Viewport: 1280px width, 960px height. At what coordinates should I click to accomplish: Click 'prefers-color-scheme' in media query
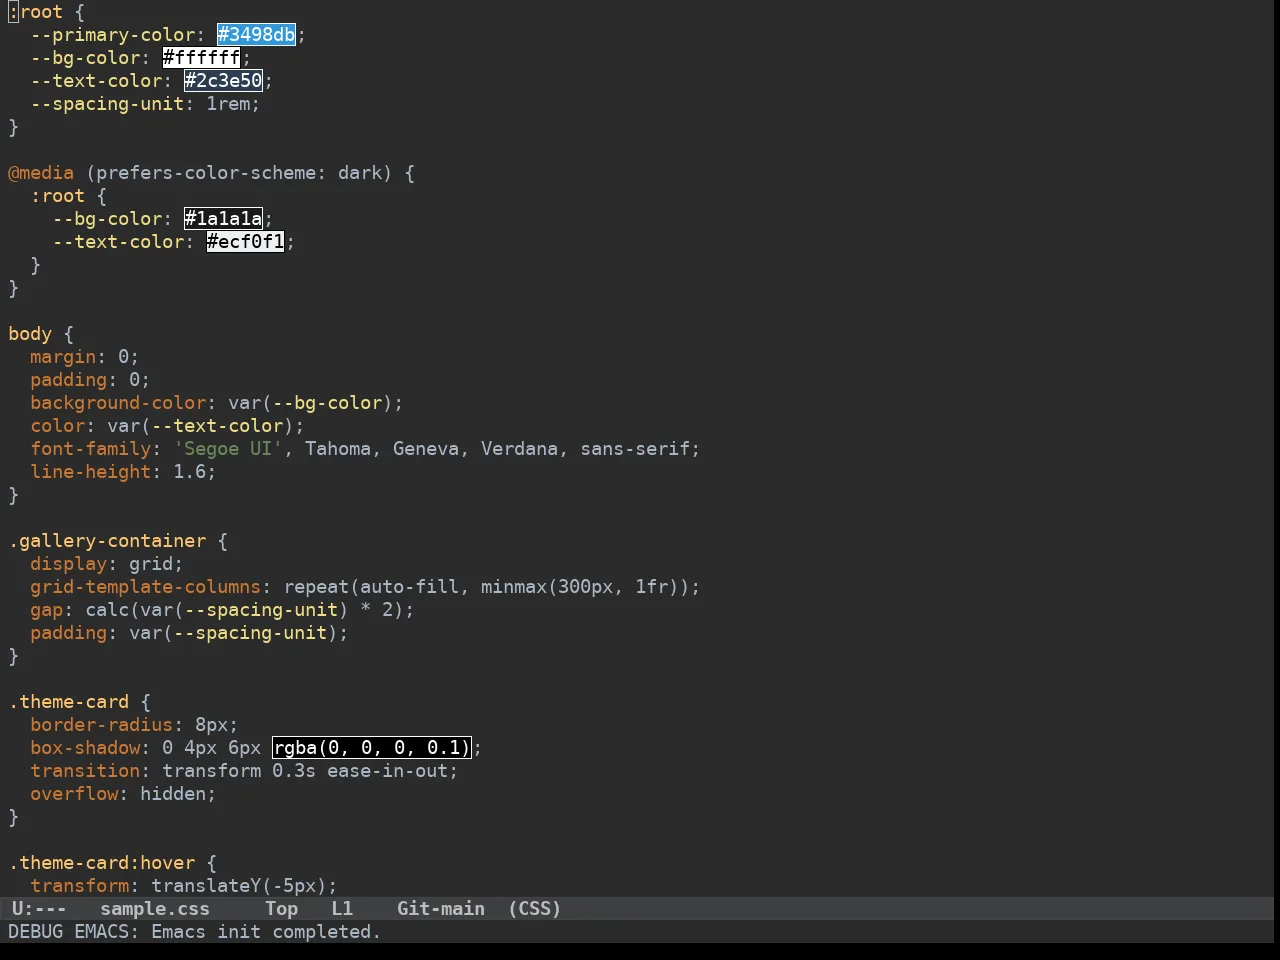pyautogui.click(x=207, y=173)
